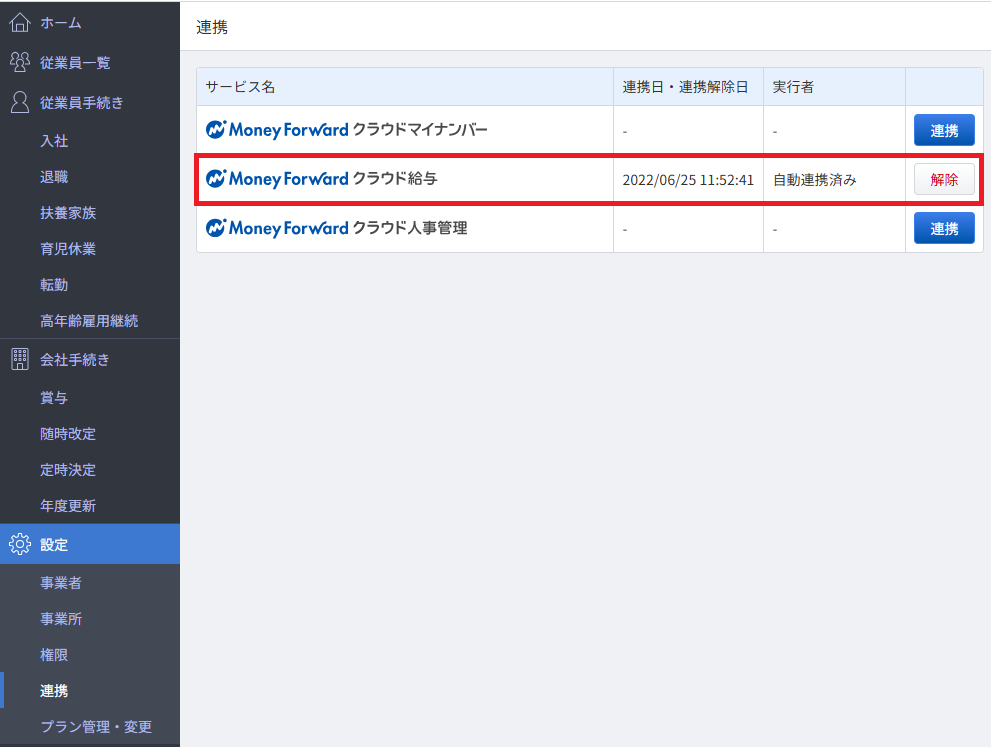Click 連携 button for クラウド人事管理
This screenshot has width=991, height=747.
[944, 228]
